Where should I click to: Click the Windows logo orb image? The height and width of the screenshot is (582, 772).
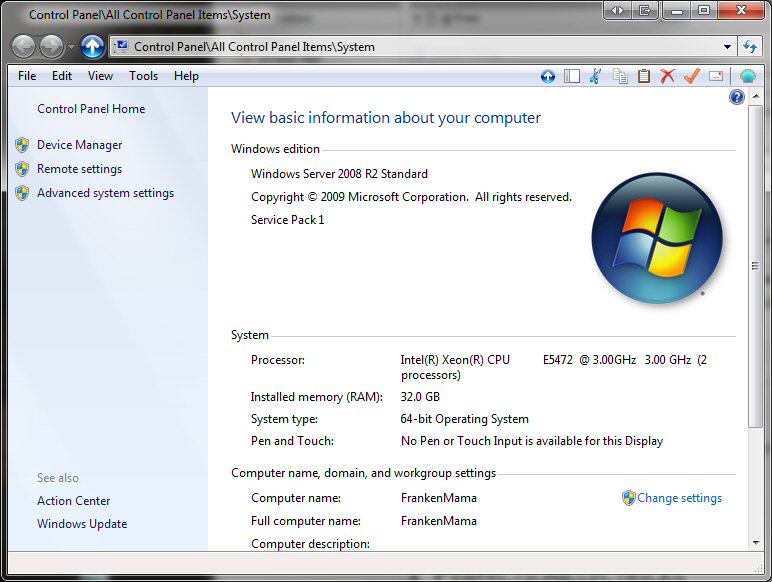pyautogui.click(x=657, y=238)
